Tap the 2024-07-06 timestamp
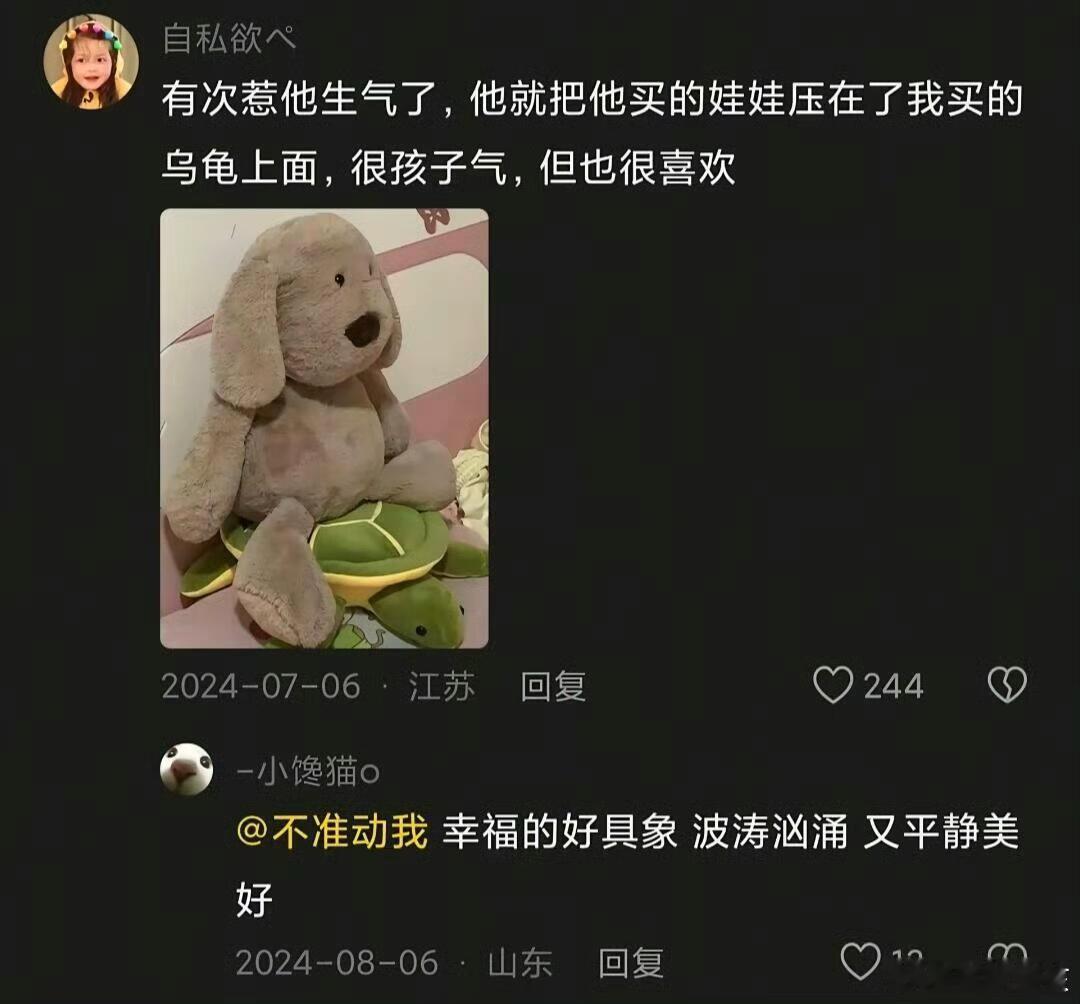Viewport: 1080px width, 1004px height. 261,687
